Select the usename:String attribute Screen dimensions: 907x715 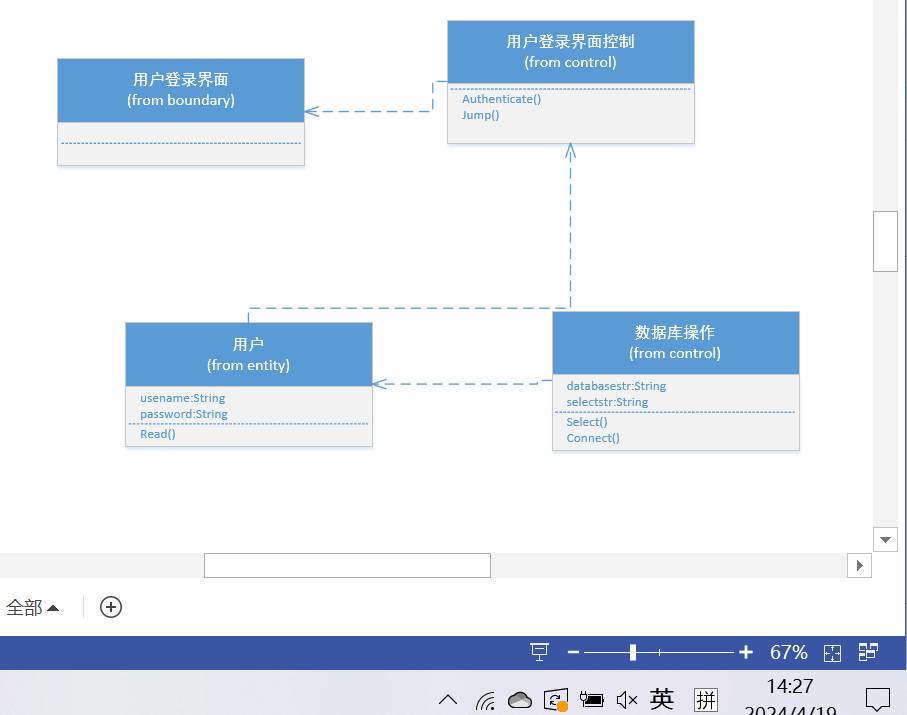pyautogui.click(x=183, y=398)
